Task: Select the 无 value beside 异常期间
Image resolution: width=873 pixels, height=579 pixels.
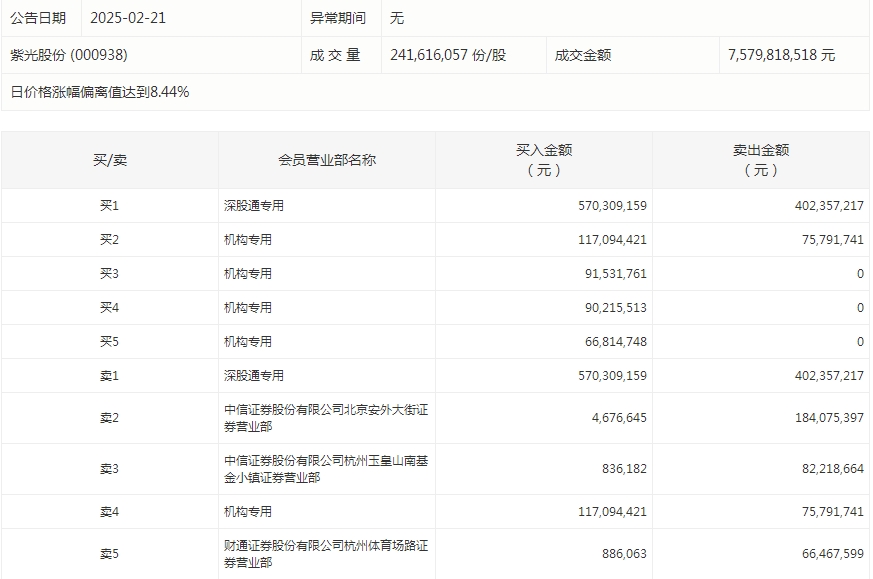Action: (396, 18)
